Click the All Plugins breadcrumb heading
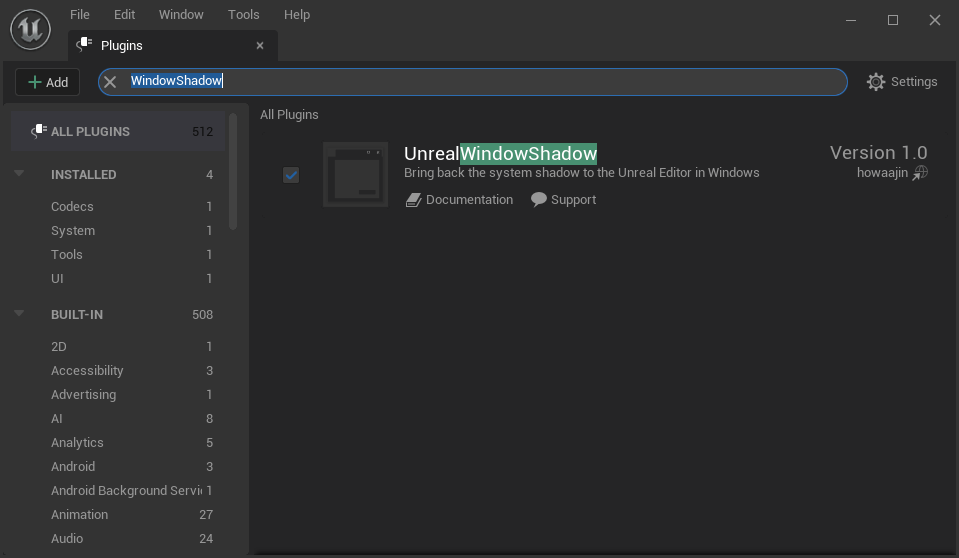This screenshot has width=959, height=558. click(289, 114)
